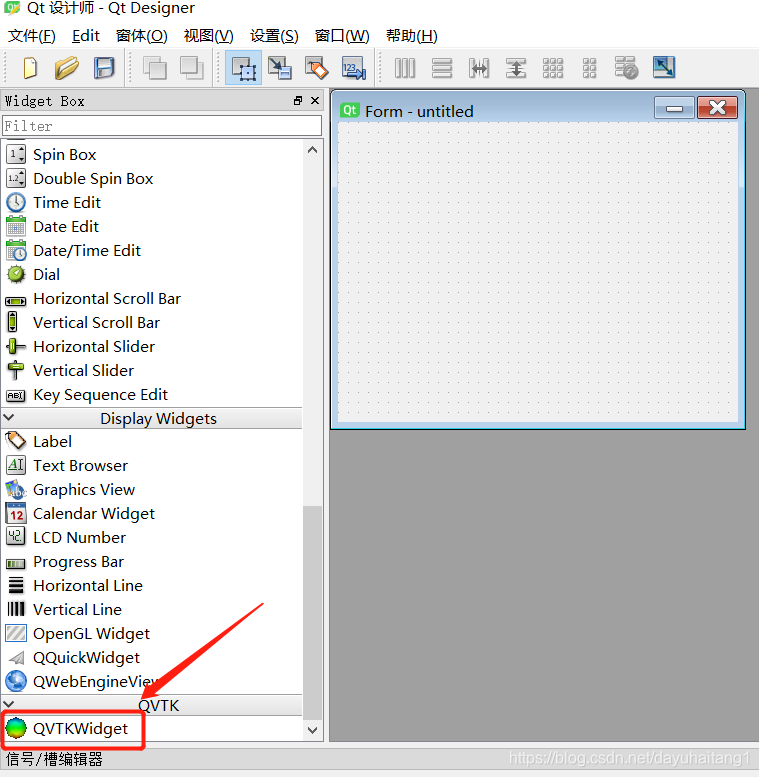759x777 pixels.
Task: Close the Form - untitled window
Action: [x=717, y=108]
